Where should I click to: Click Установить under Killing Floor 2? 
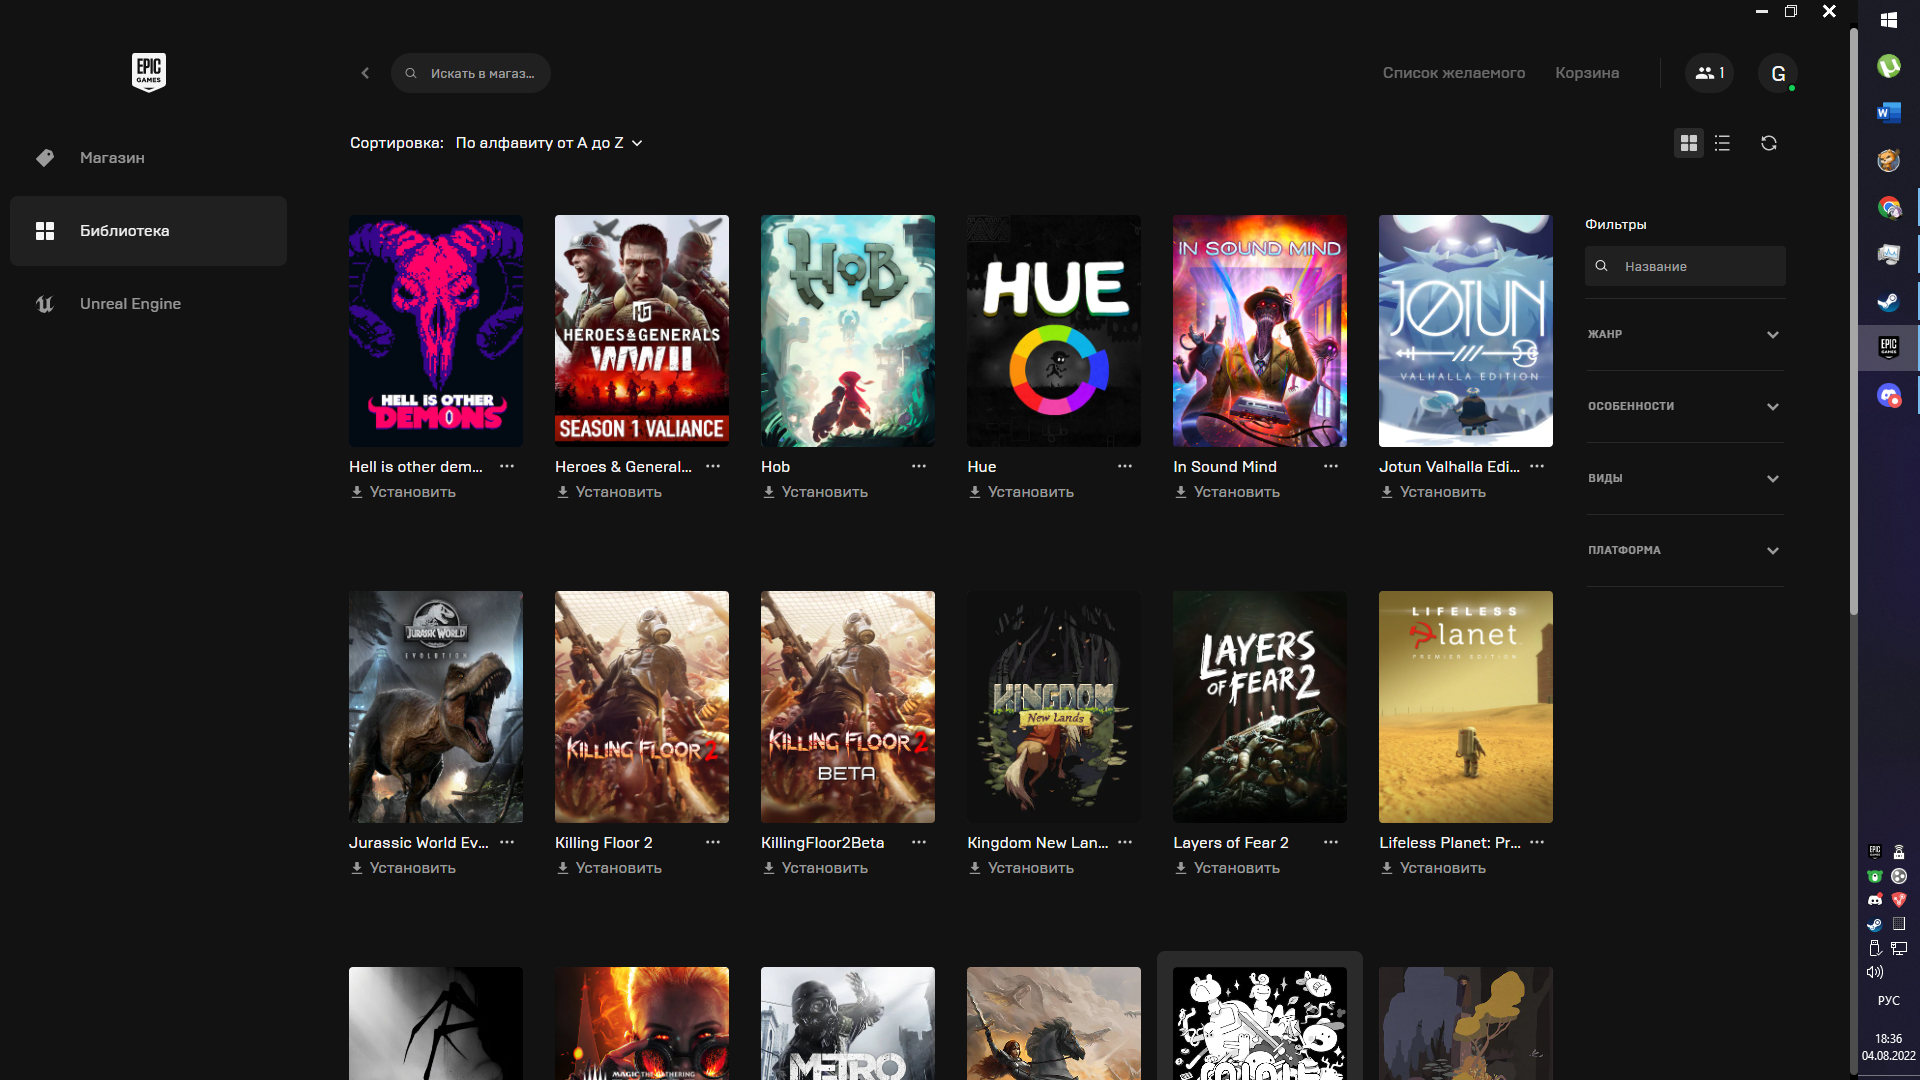point(609,868)
